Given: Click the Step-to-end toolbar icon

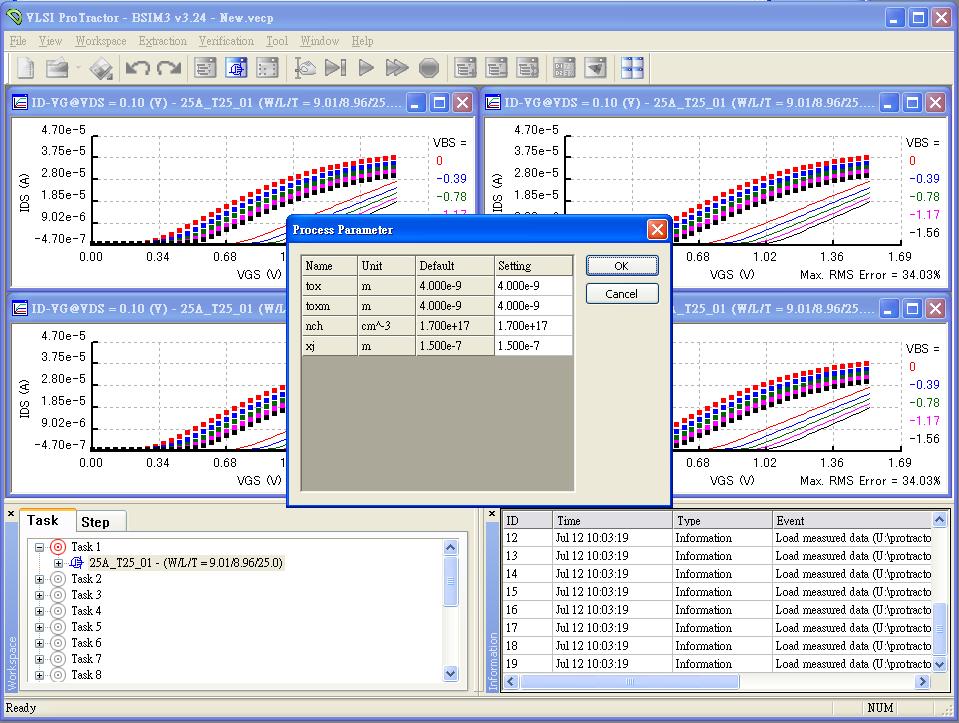Looking at the screenshot, I should [336, 68].
